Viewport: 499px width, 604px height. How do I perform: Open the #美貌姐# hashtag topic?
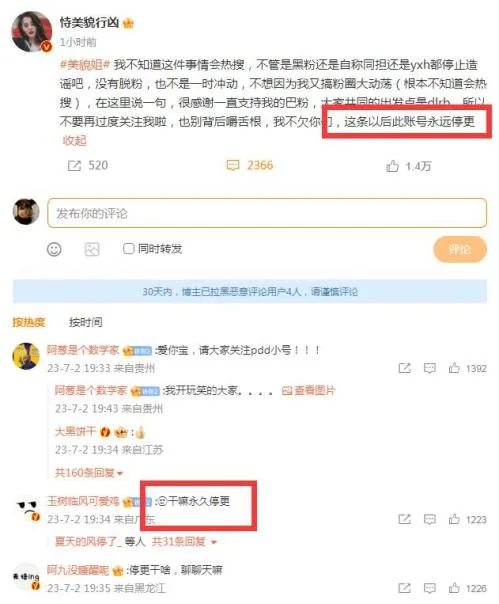tap(85, 64)
